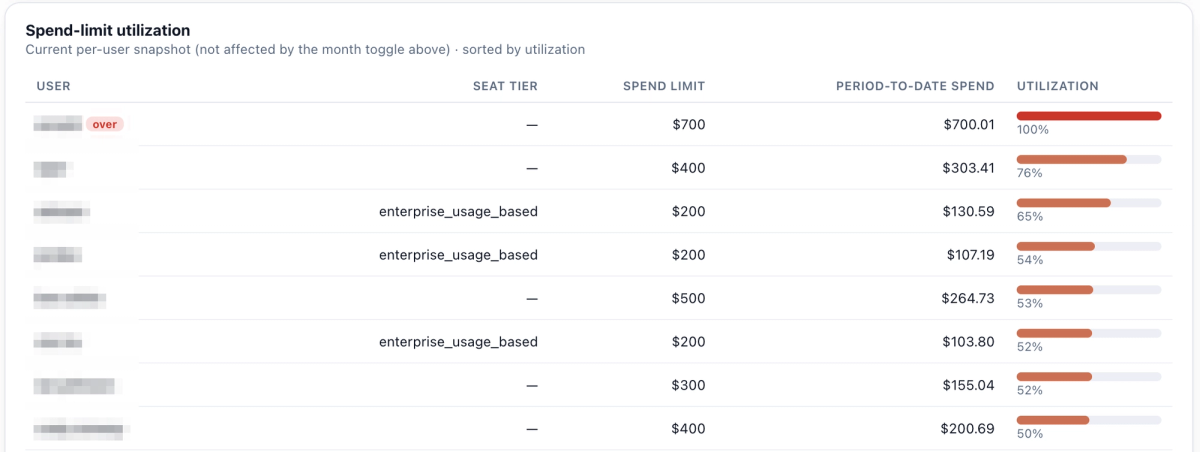
Task: Click the 54% utilization progress bar
Action: (x=1089, y=246)
